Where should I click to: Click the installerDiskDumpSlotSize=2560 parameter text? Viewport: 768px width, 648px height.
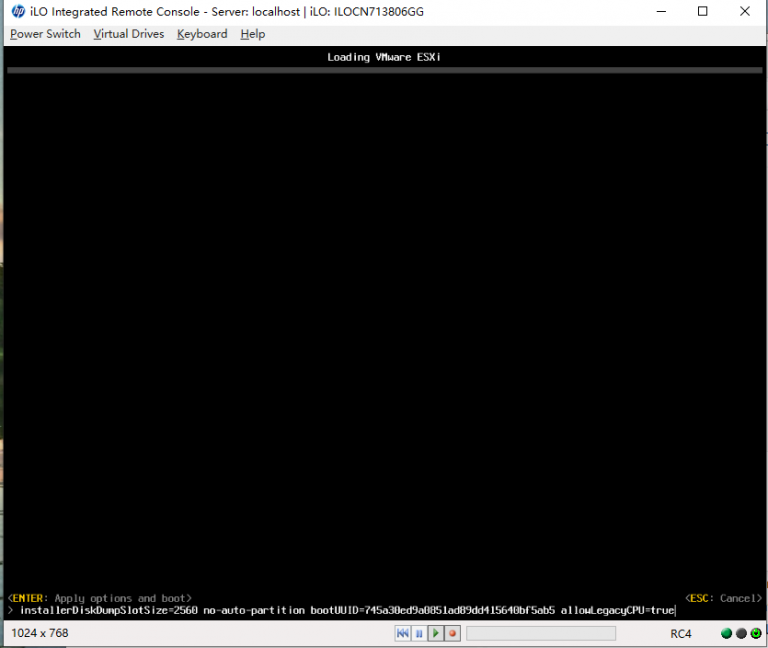tap(109, 610)
